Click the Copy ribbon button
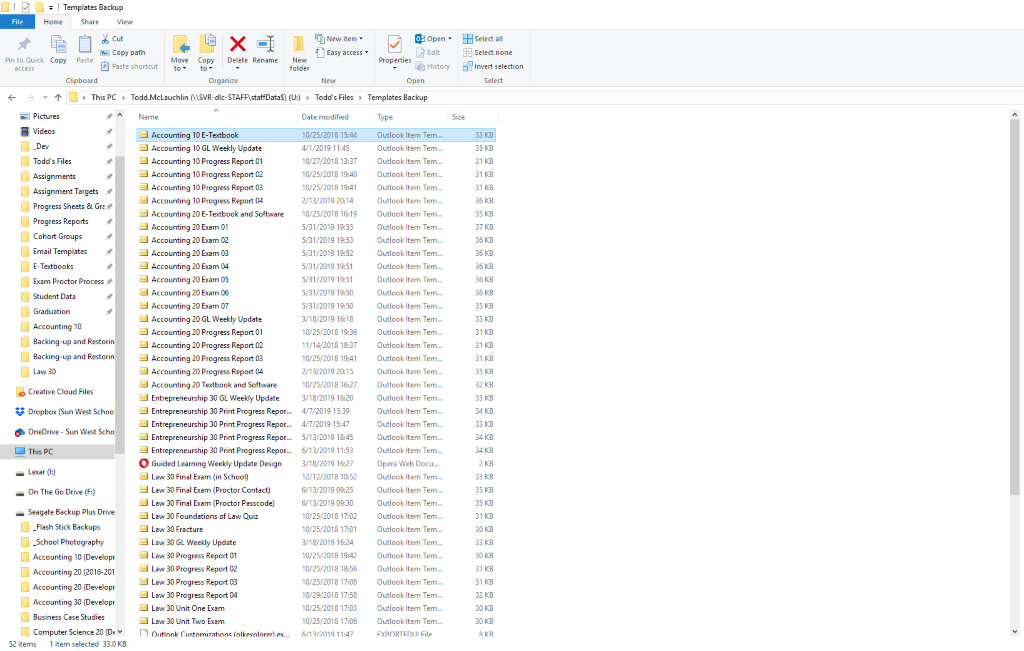 [x=58, y=50]
